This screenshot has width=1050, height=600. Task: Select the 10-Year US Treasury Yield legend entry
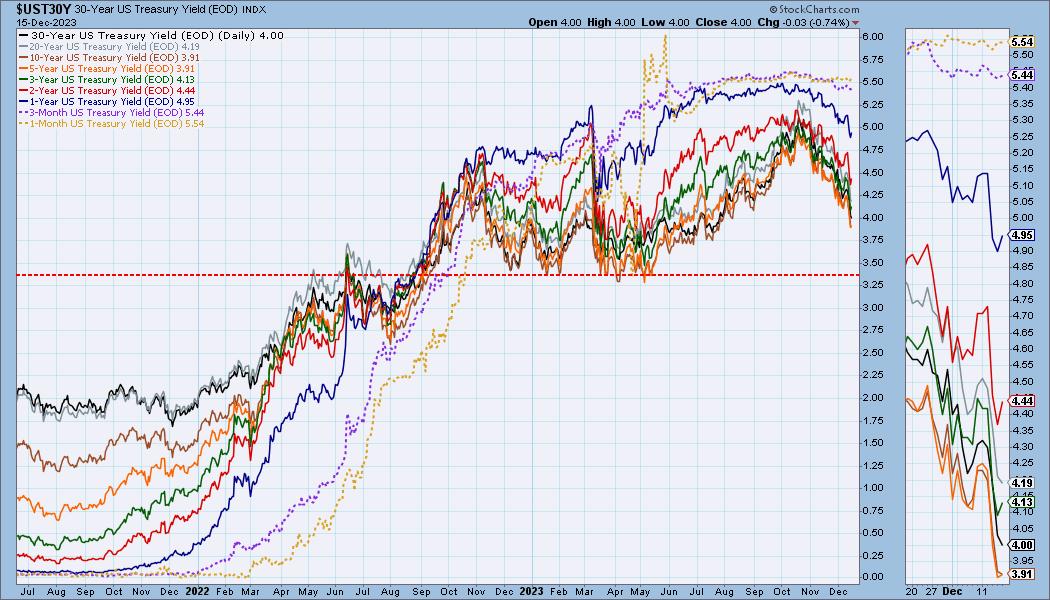[110, 58]
